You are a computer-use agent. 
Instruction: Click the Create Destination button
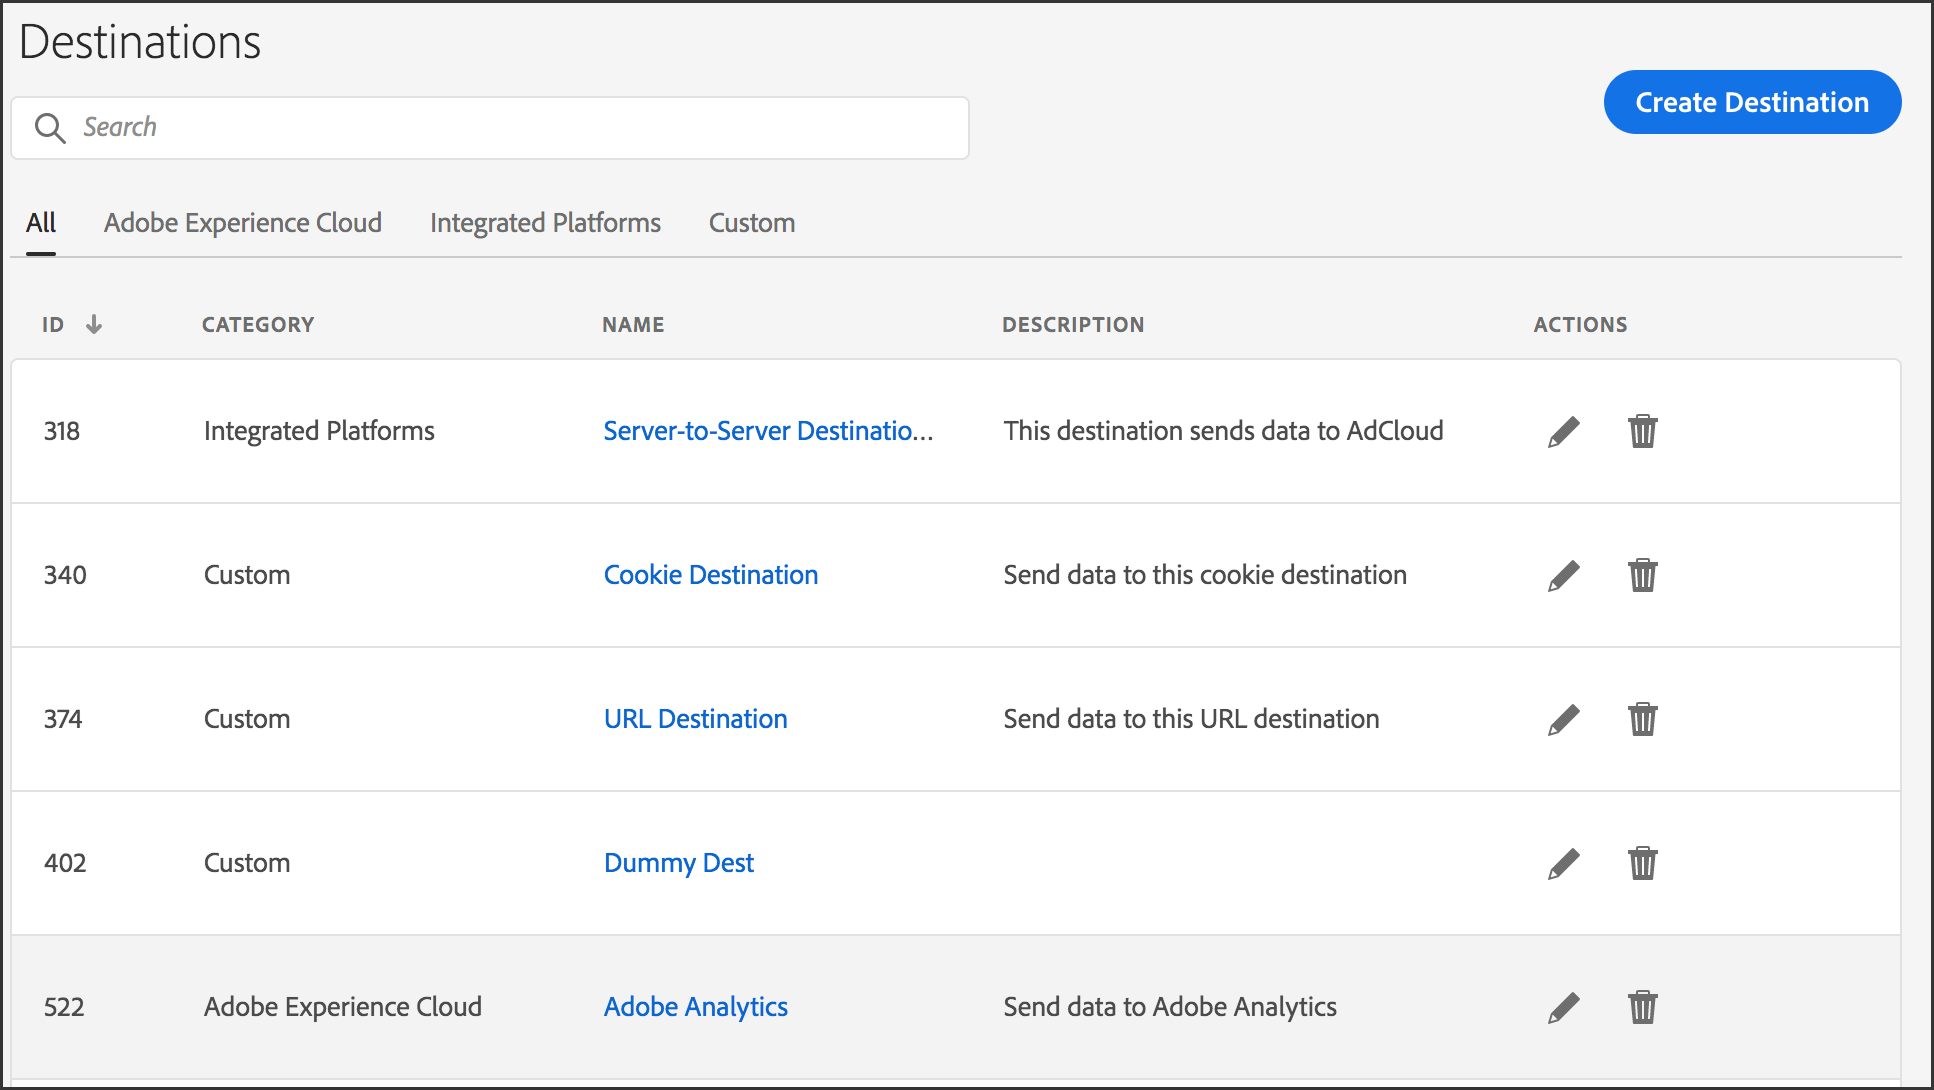(x=1751, y=102)
